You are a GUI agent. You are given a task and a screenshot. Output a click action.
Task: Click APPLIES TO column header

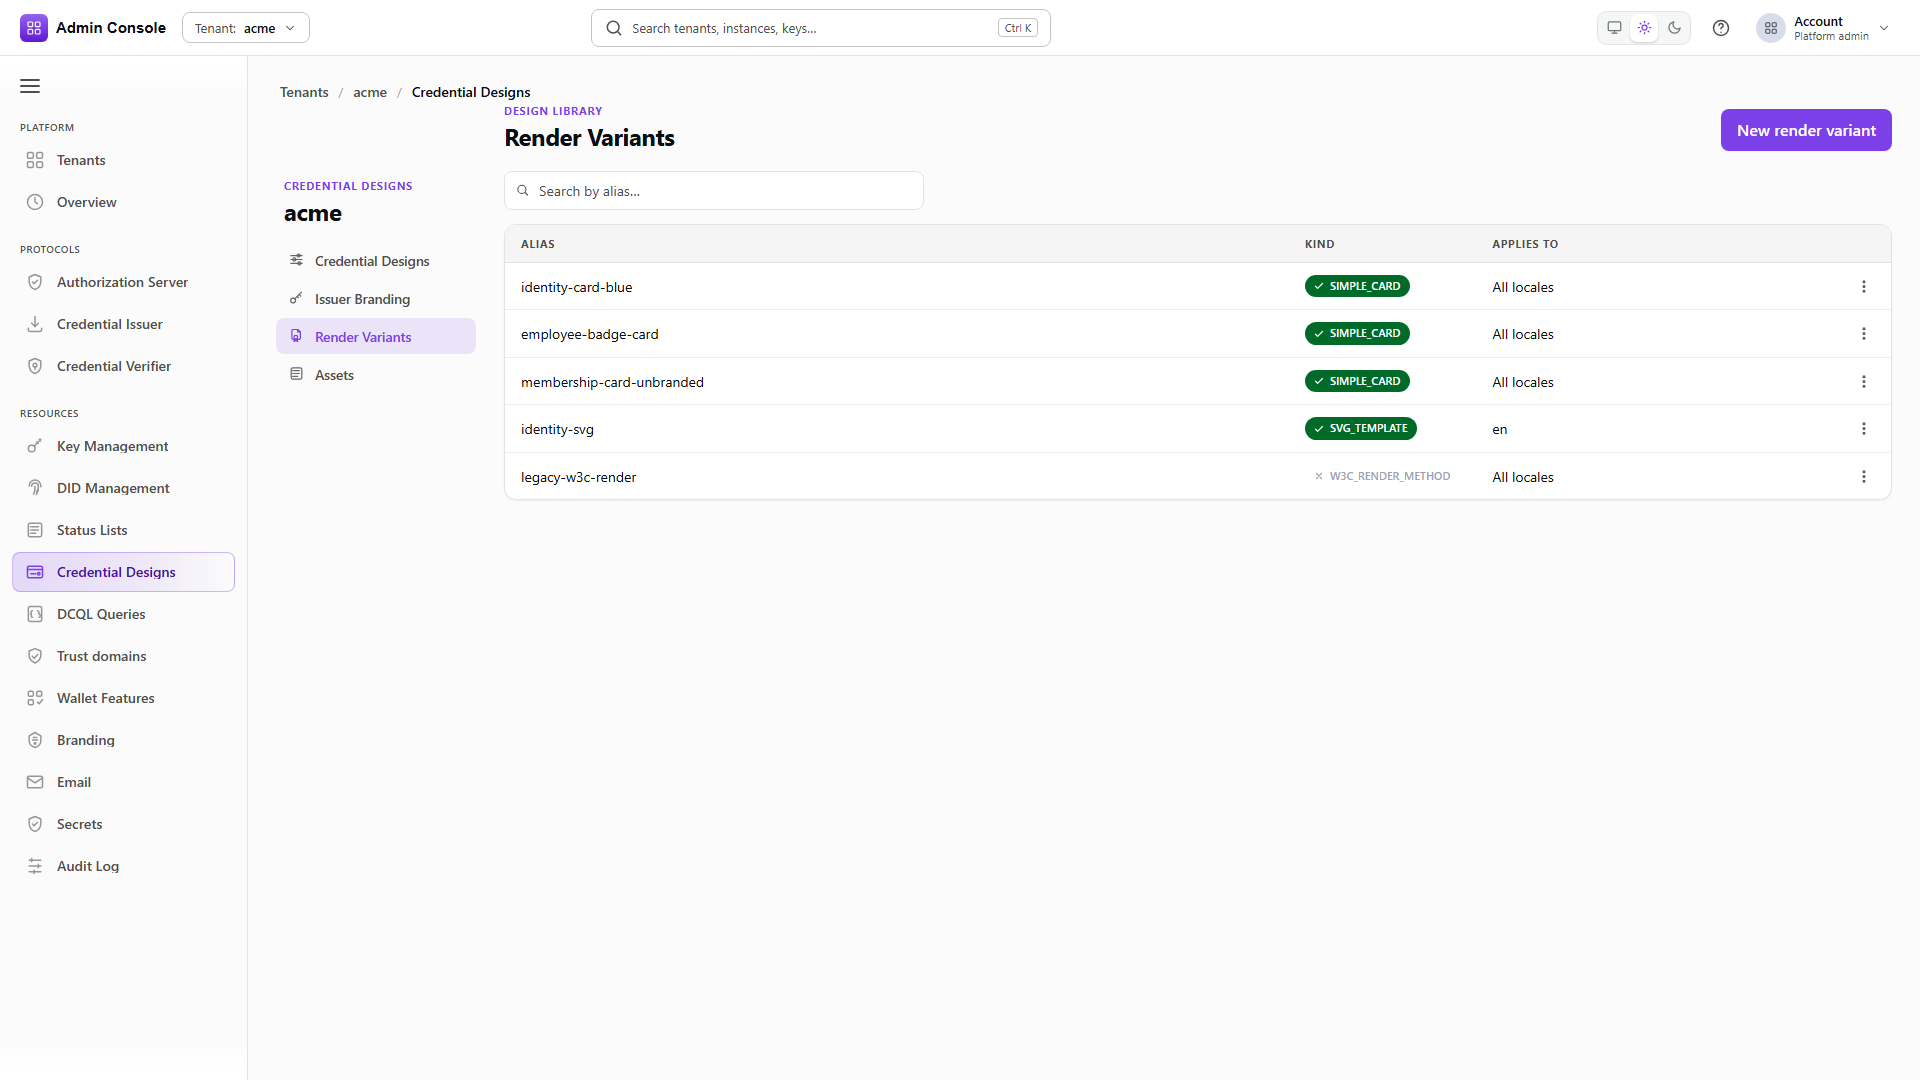1525,244
